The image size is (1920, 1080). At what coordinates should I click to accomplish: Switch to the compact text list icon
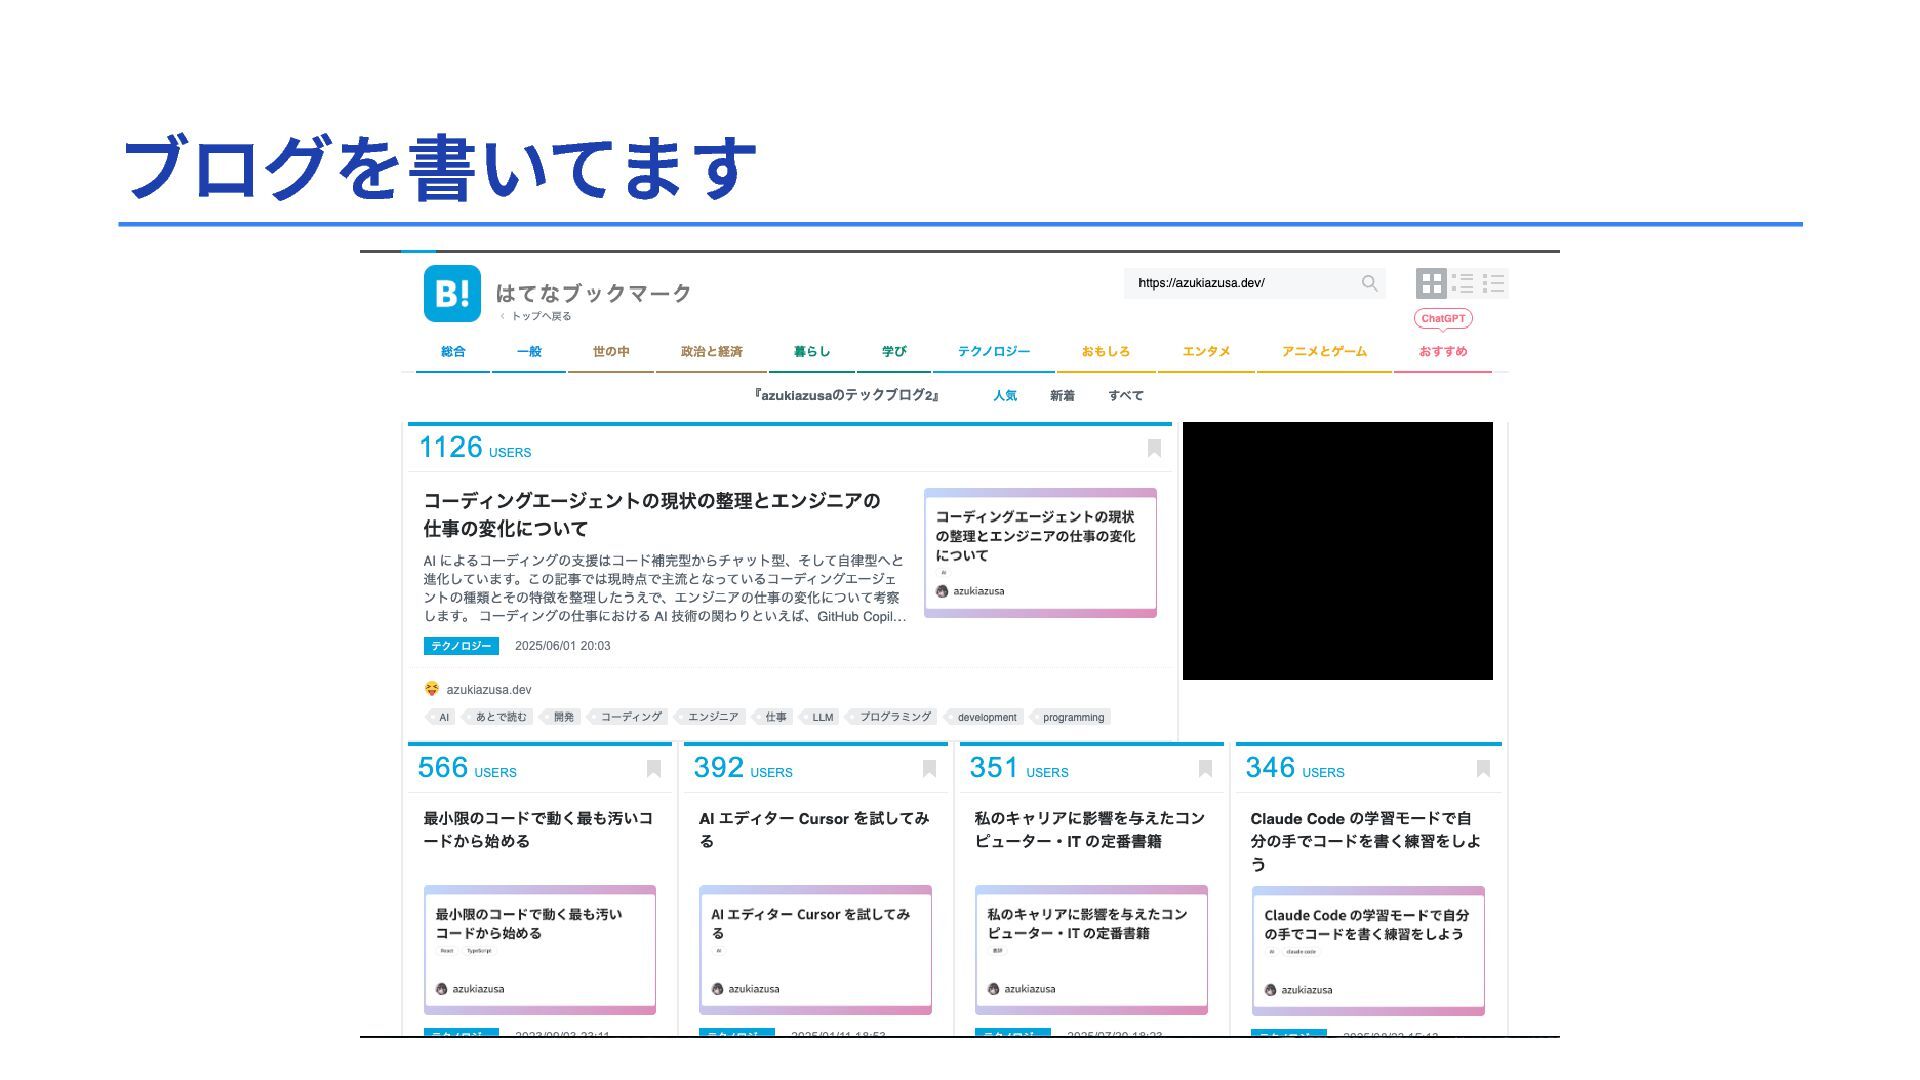click(x=1493, y=283)
